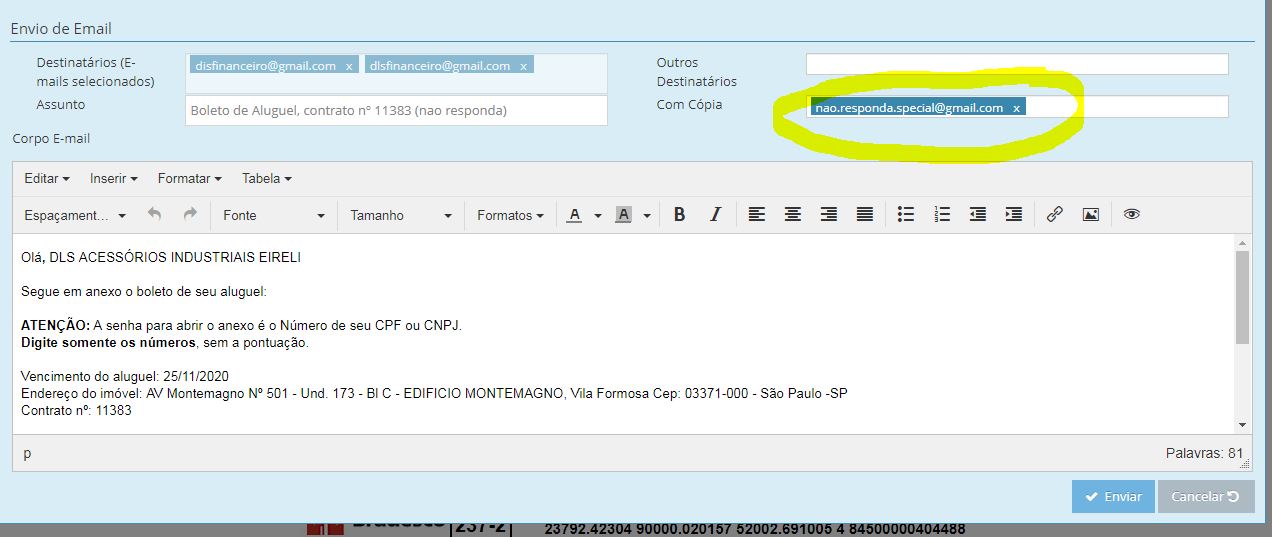
Task: Click the 'p' element path indicator
Action: (27, 453)
